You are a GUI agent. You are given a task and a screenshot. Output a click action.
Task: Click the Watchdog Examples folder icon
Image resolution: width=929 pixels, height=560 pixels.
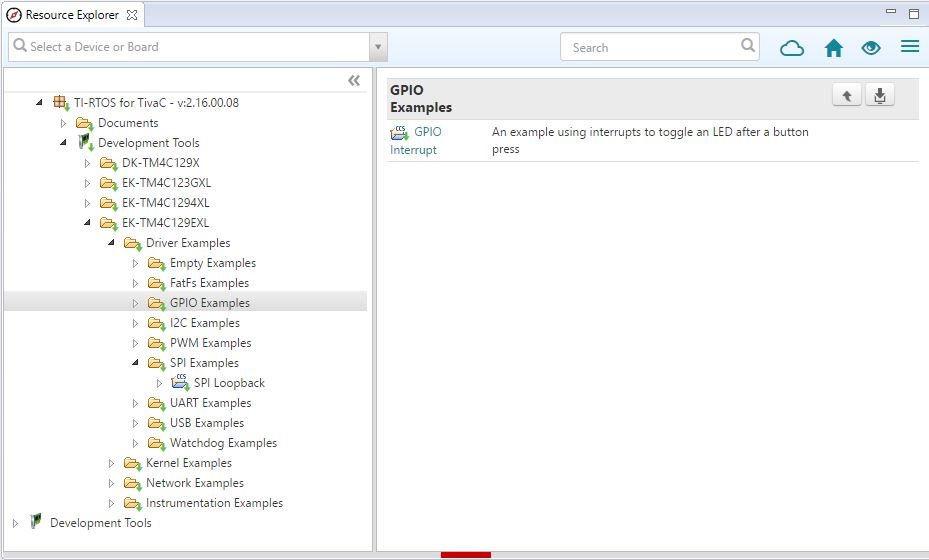156,443
